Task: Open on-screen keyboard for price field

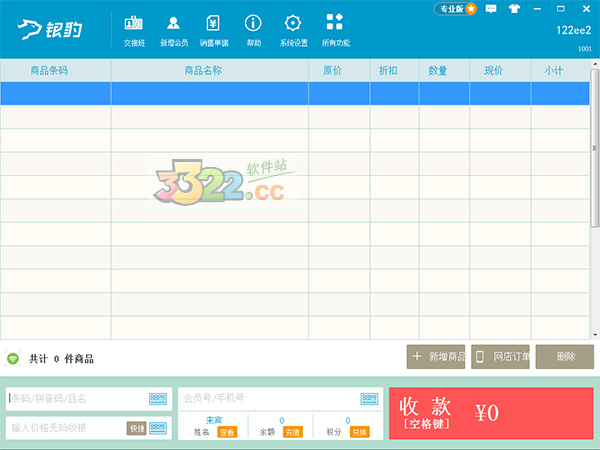Action: click(x=158, y=428)
